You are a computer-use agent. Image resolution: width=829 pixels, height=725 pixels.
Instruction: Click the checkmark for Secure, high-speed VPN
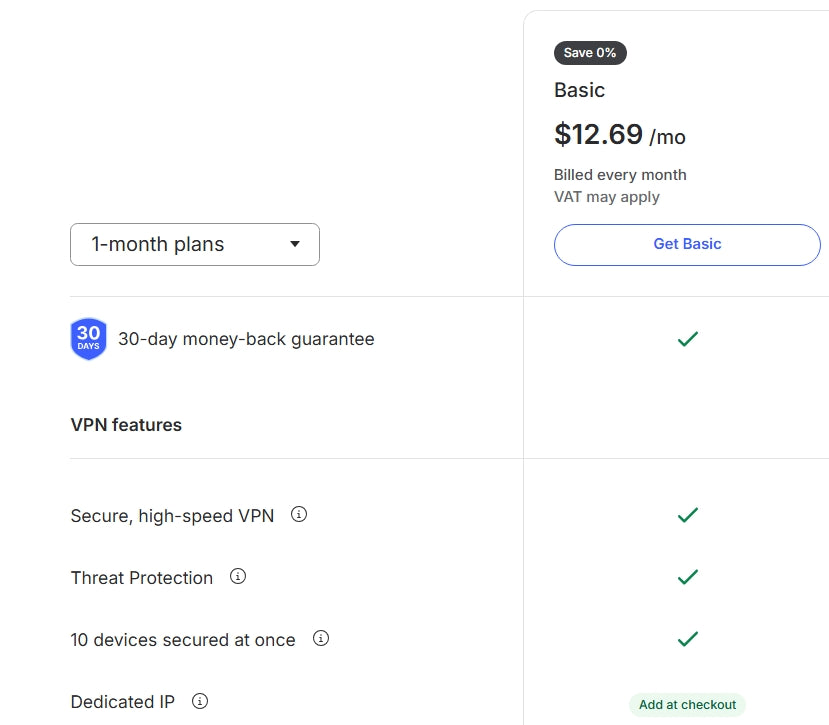point(687,515)
